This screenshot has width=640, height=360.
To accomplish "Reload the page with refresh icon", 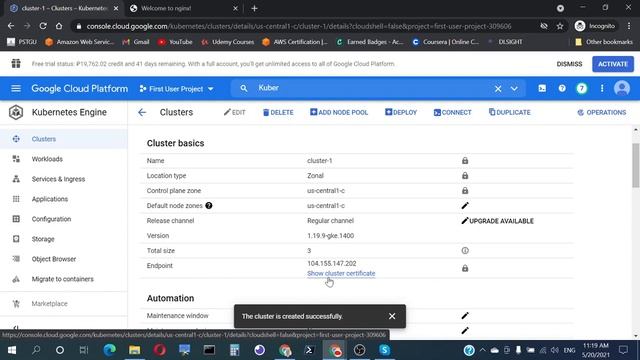I will point(43,26).
